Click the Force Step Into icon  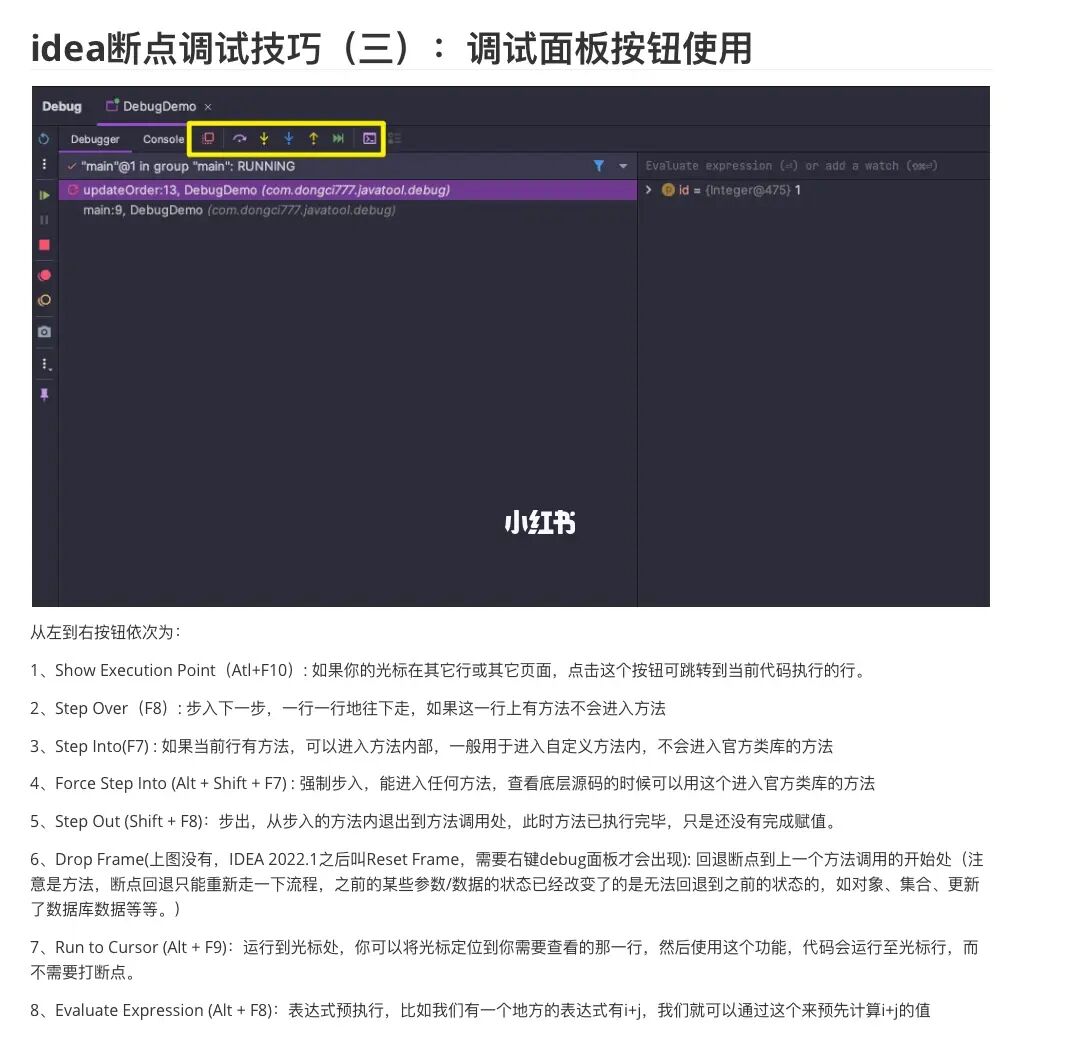tap(289, 138)
